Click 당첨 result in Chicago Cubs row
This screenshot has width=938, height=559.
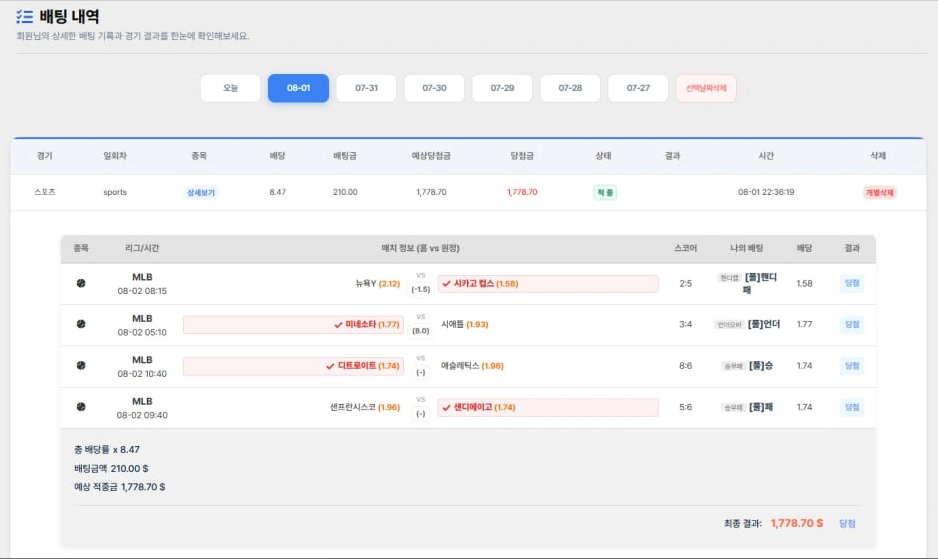pyautogui.click(x=852, y=283)
